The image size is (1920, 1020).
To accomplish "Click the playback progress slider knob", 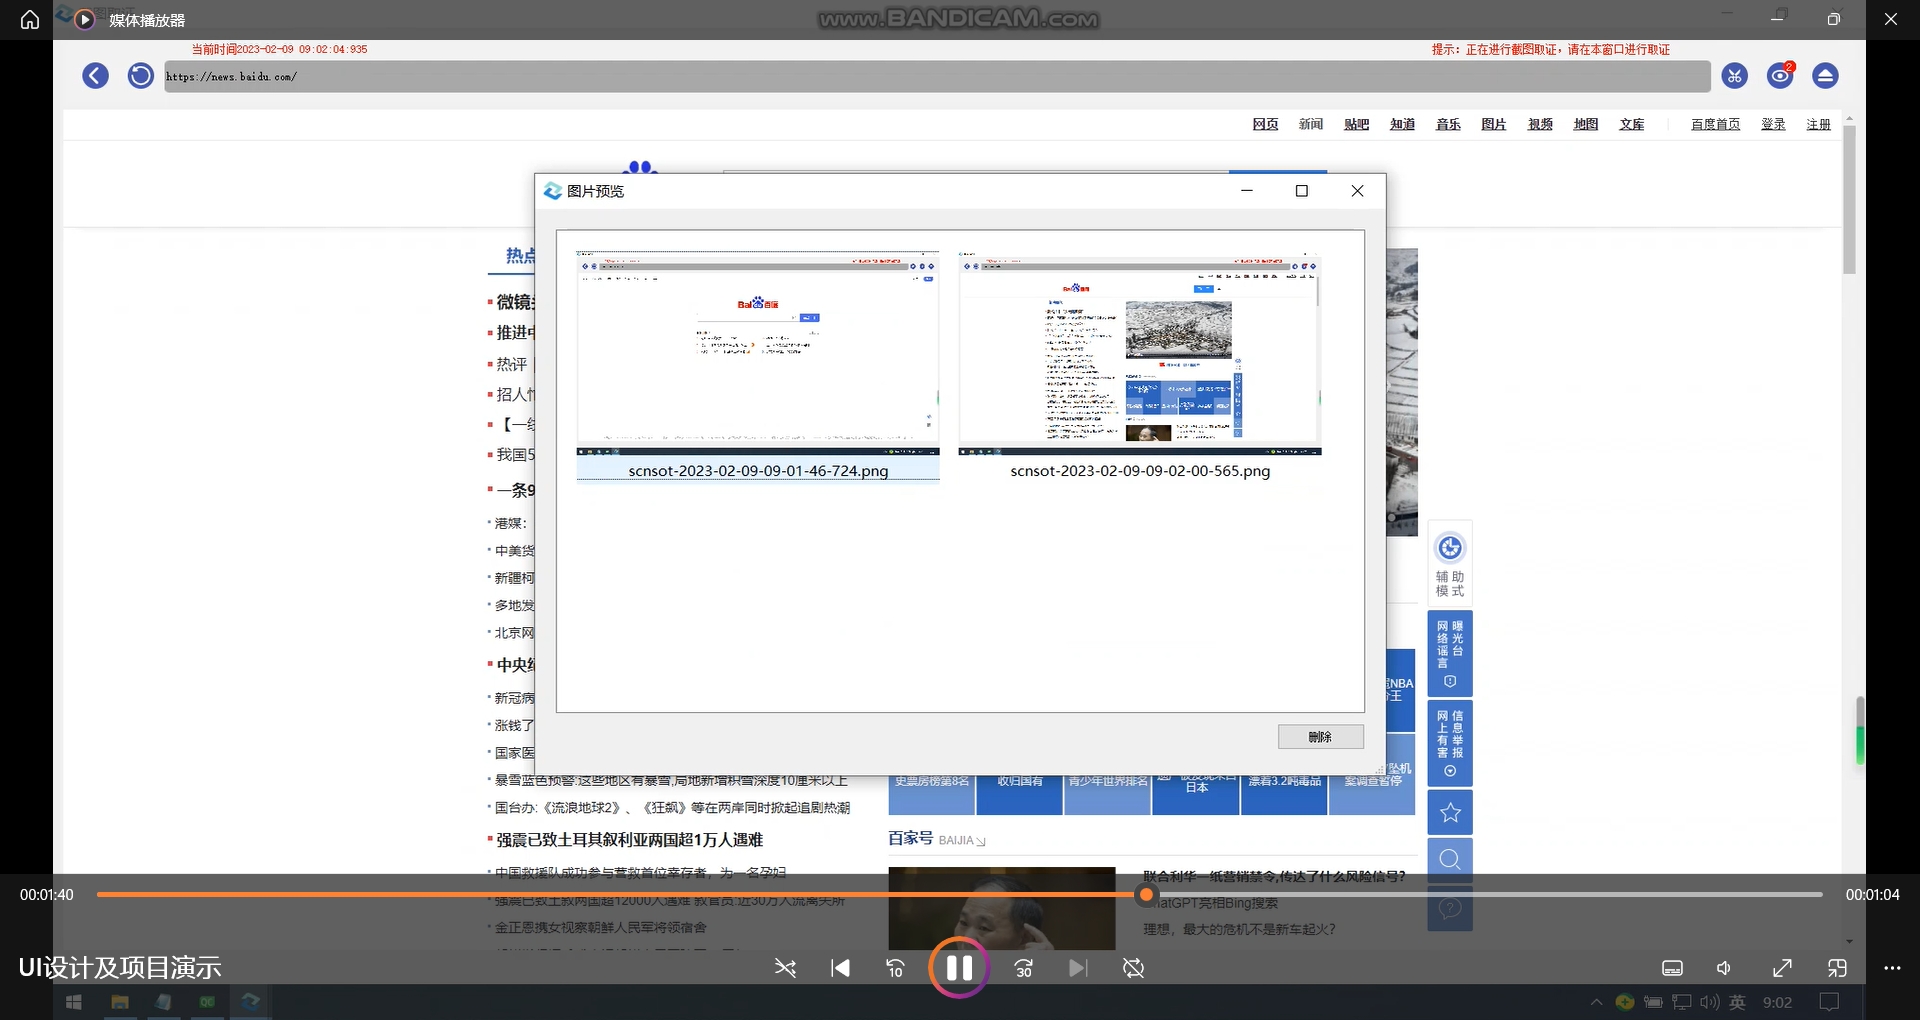I will (x=1147, y=895).
